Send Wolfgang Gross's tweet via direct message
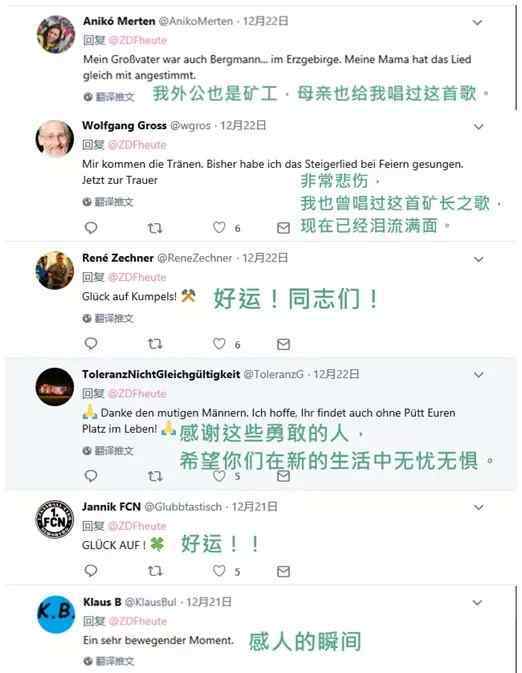This screenshot has width=522, height=673. point(283,228)
